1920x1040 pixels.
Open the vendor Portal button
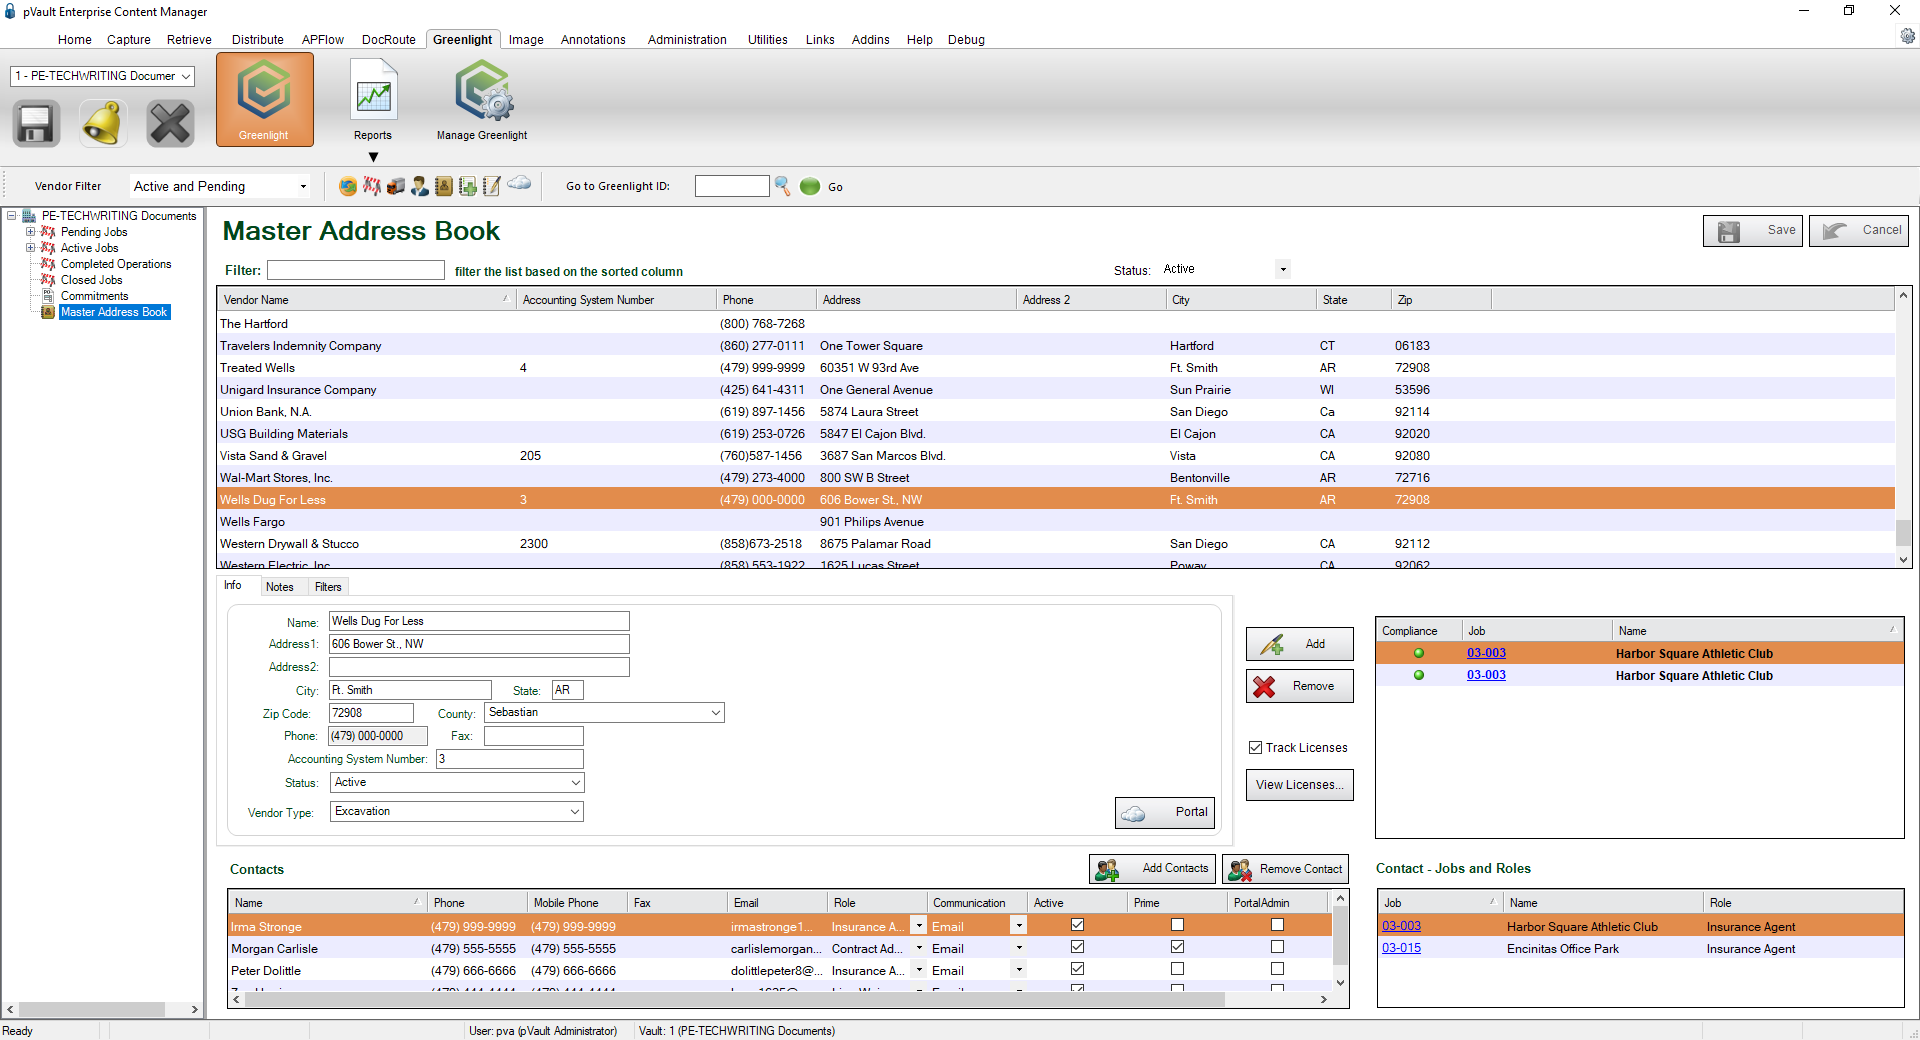[1165, 812]
